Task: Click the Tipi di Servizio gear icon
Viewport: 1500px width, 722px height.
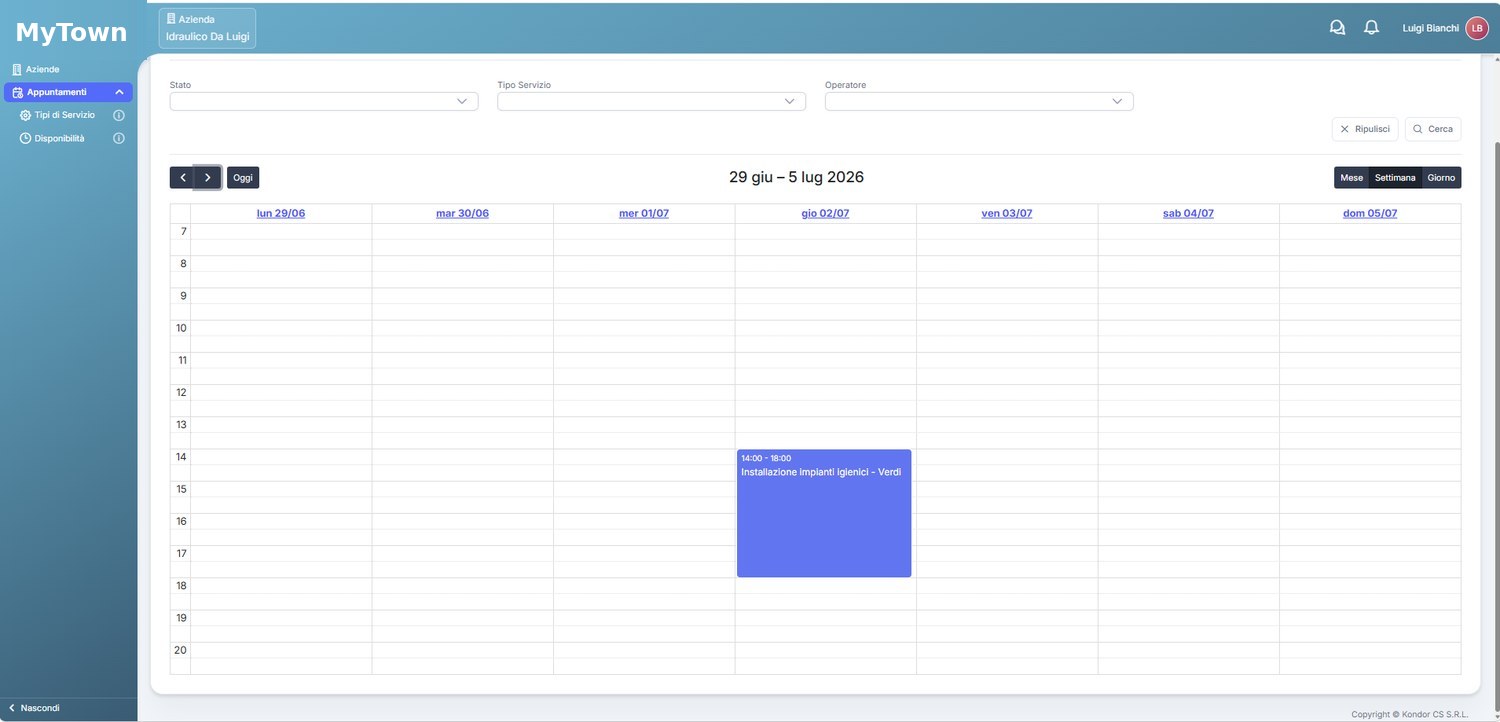Action: click(x=26, y=115)
